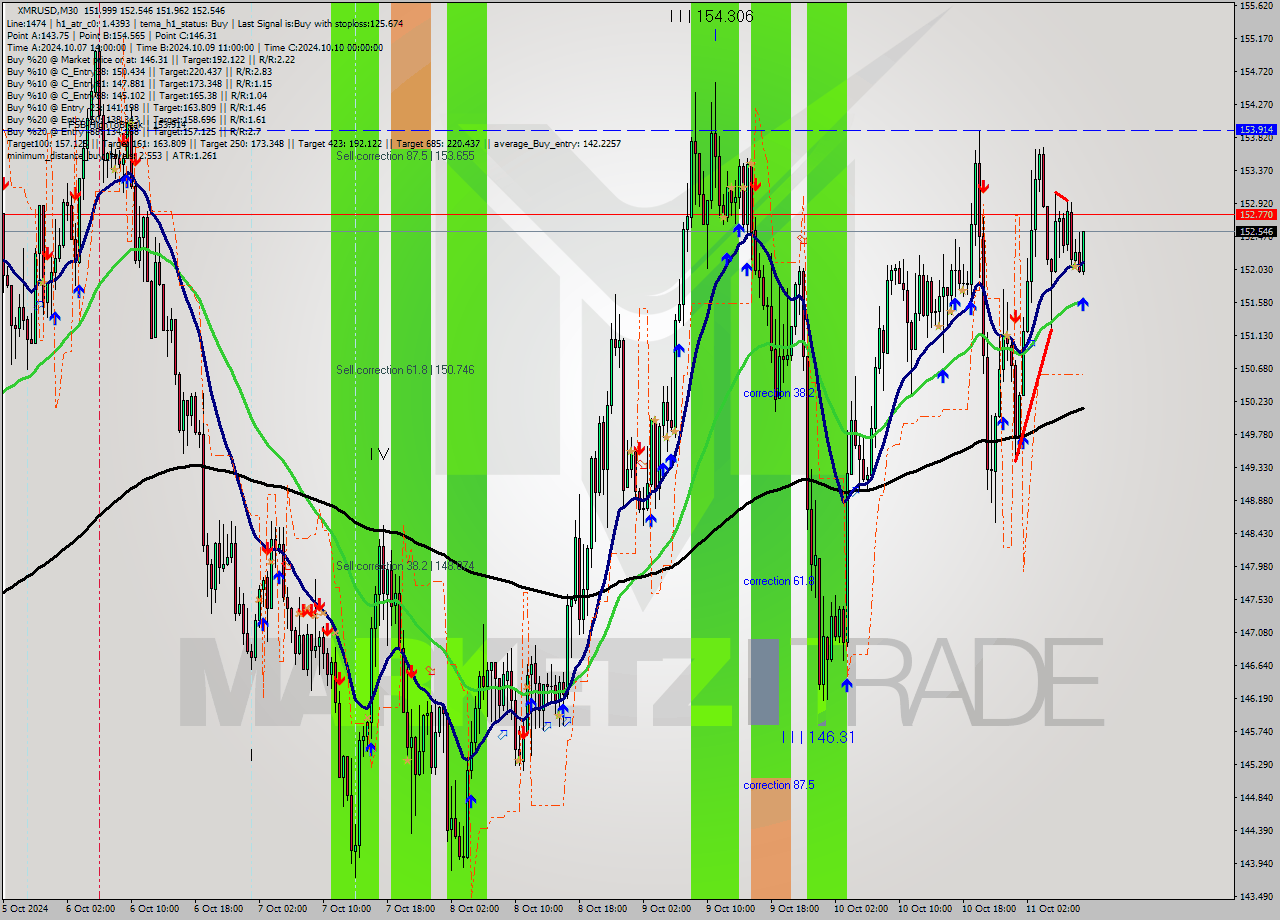This screenshot has width=1280, height=920.
Task: Click the 155.175 price scale value
Action: click(x=1256, y=39)
